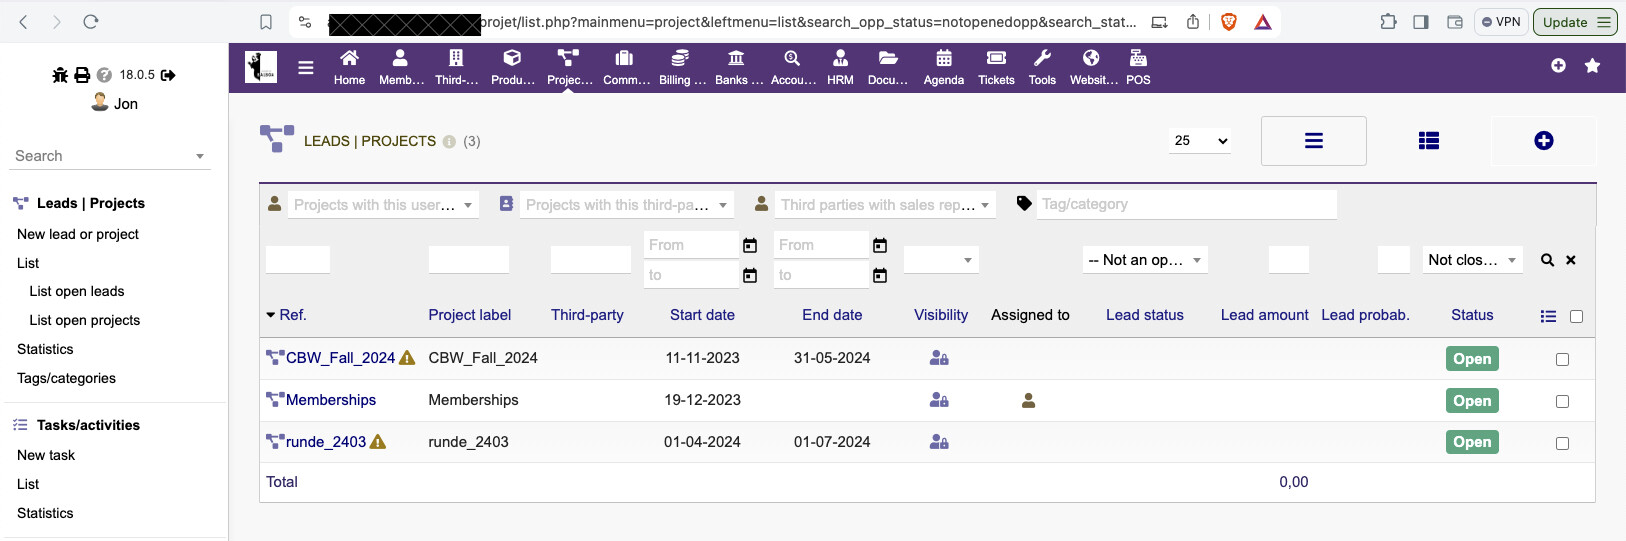This screenshot has height=541, width=1626.
Task: Open Third parties with sales rep dropdown
Action: [885, 205]
